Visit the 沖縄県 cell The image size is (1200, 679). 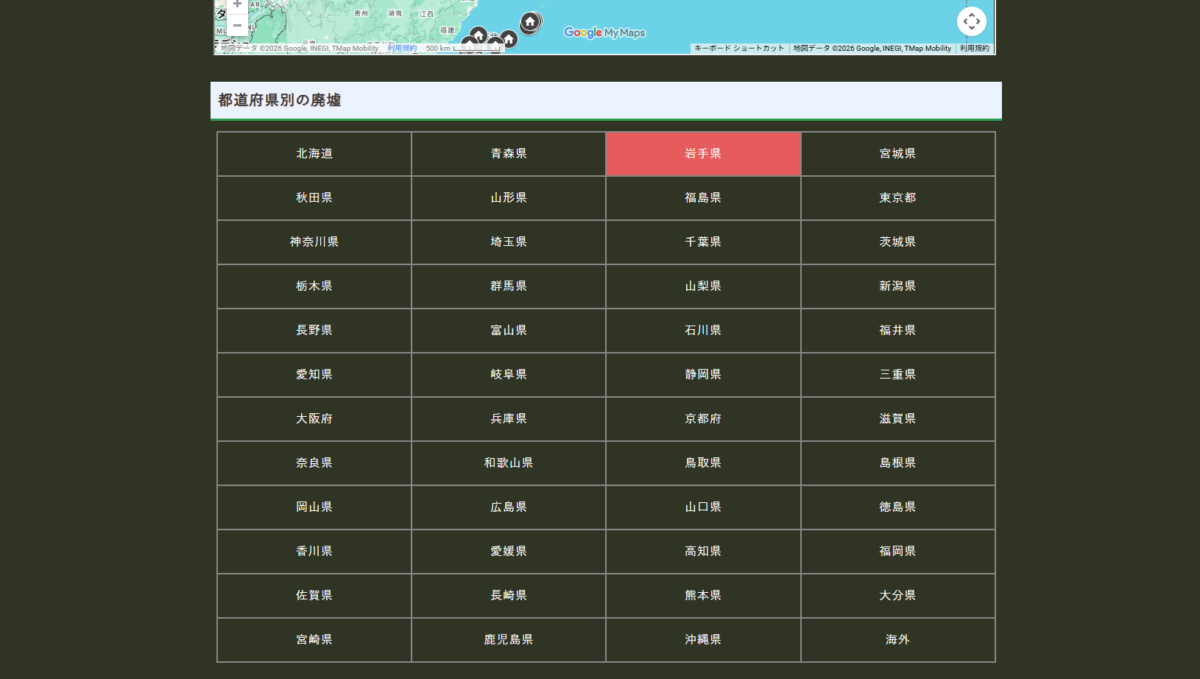pyautogui.click(x=703, y=639)
